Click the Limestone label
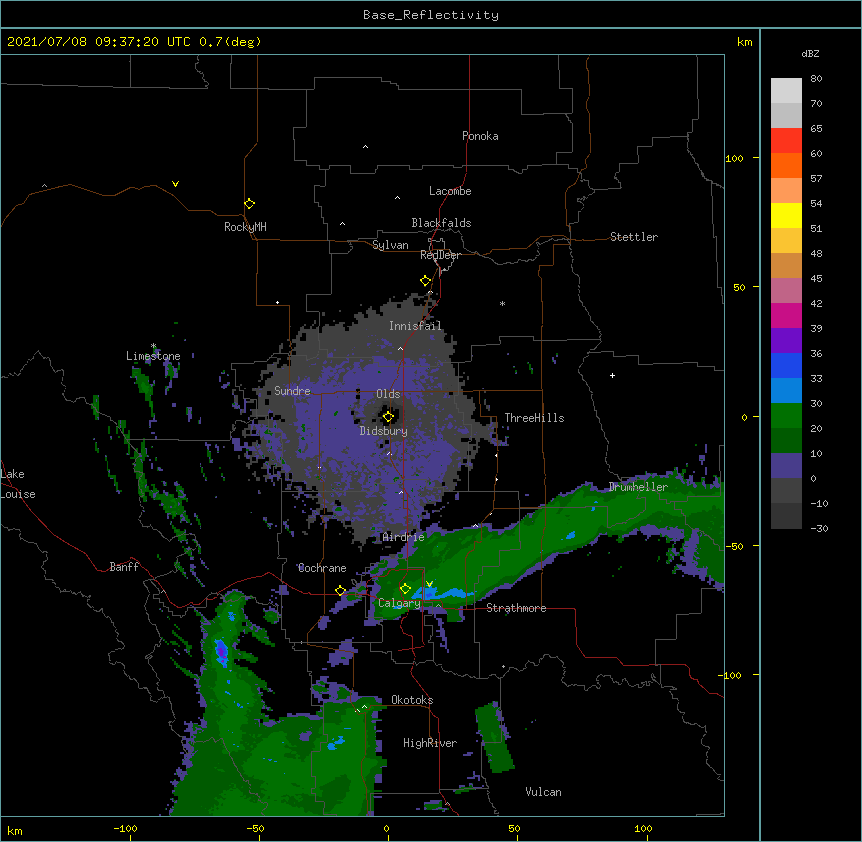The height and width of the screenshot is (842, 862). point(153,356)
